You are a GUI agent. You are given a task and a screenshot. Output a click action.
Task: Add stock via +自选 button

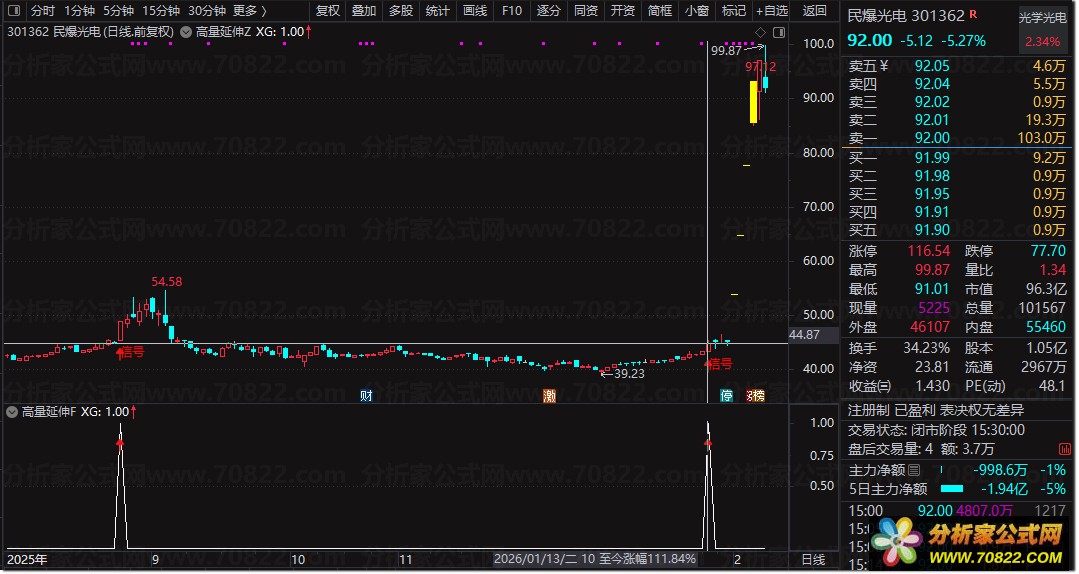coord(771,10)
